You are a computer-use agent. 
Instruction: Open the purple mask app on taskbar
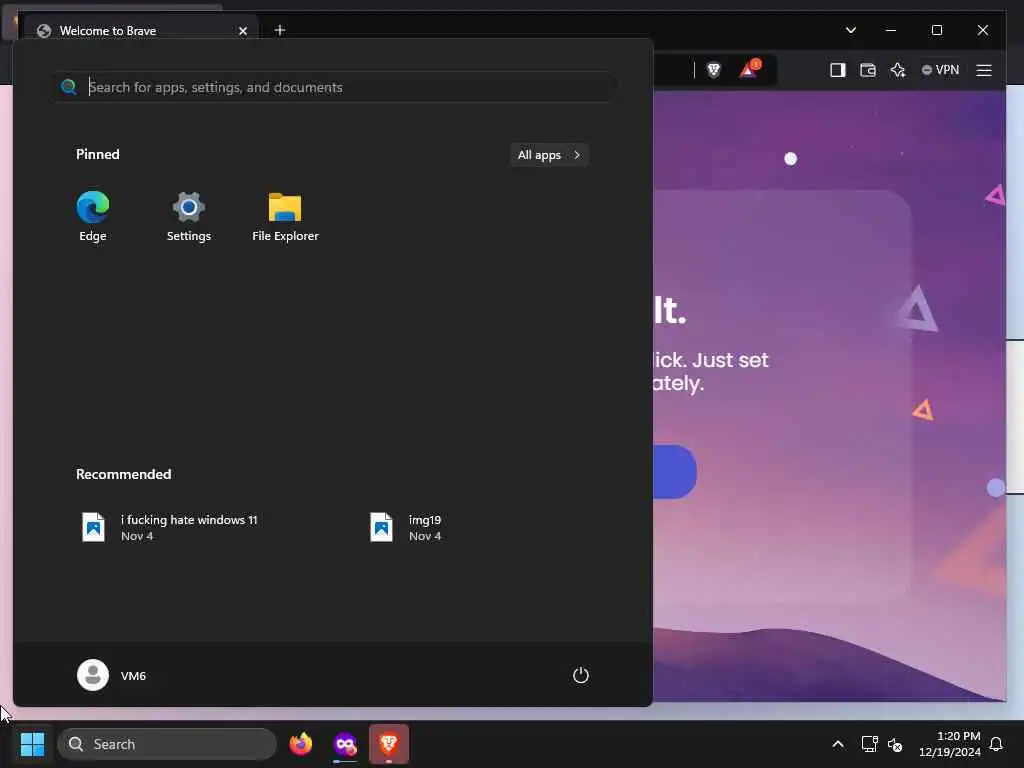tap(345, 744)
